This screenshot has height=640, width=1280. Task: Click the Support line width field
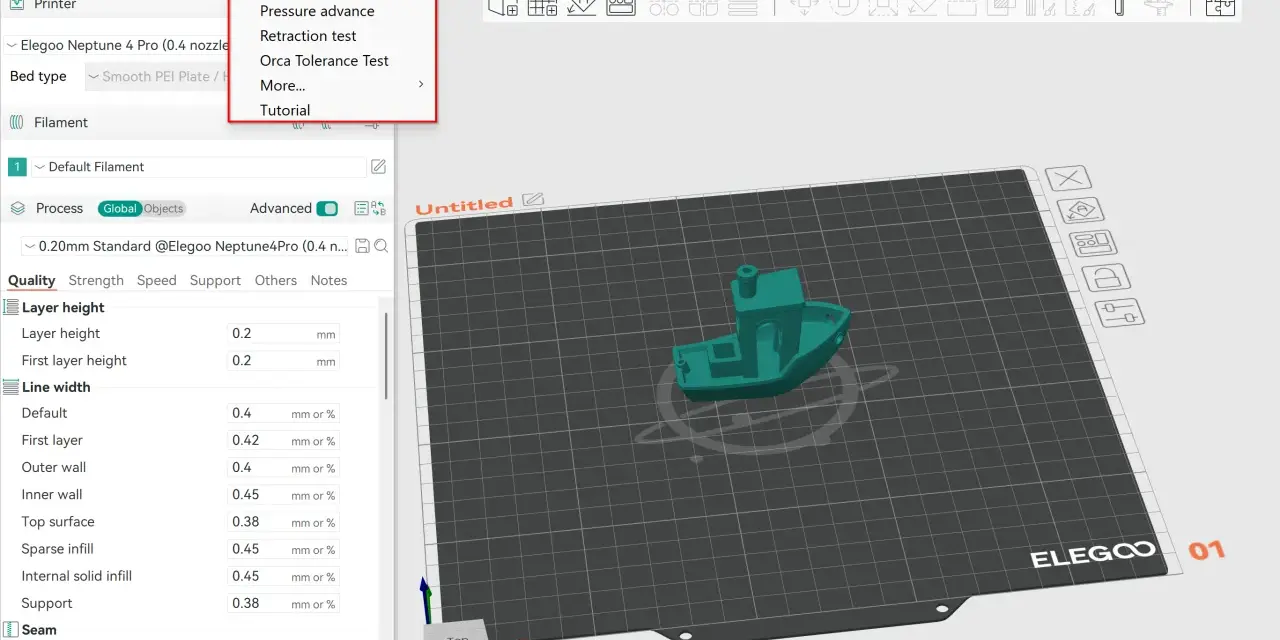pyautogui.click(x=283, y=603)
